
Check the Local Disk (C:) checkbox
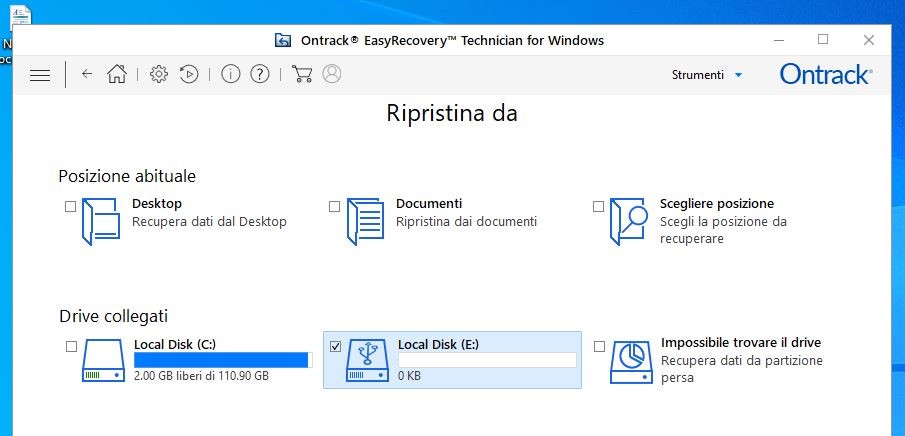pyautogui.click(x=71, y=346)
